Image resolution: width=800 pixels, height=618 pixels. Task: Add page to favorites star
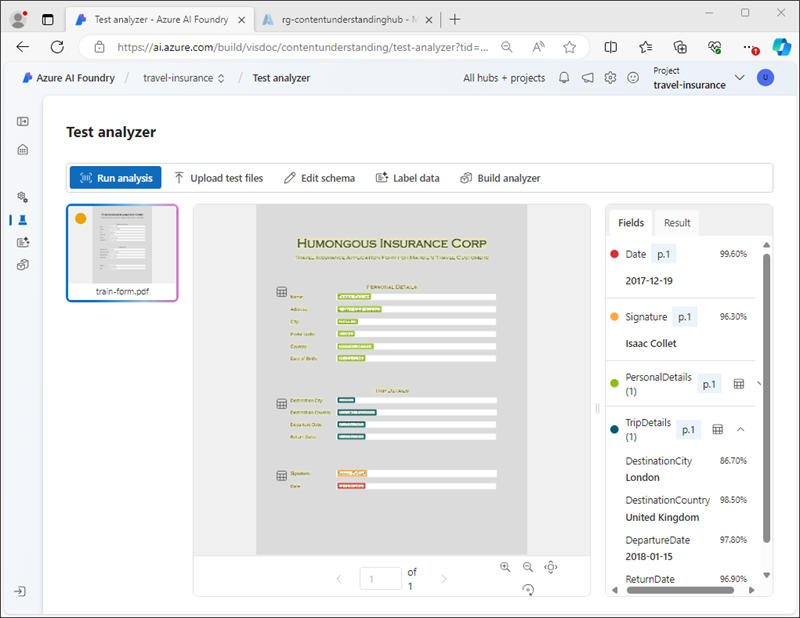[x=569, y=47]
